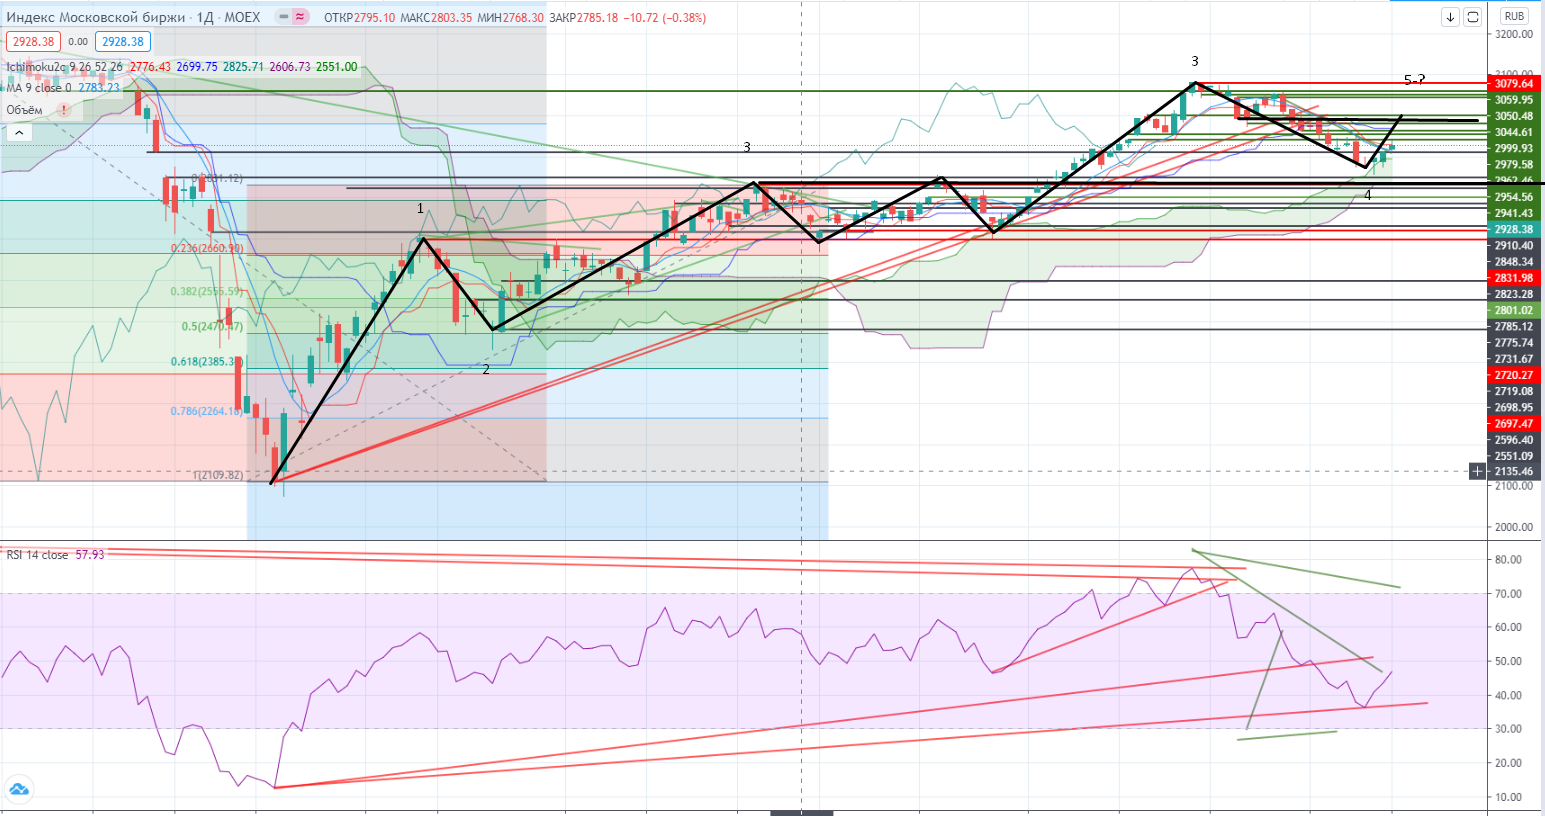Click the 3050.48 price axis label
Image resolution: width=1545 pixels, height=816 pixels.
pyautogui.click(x=1514, y=116)
